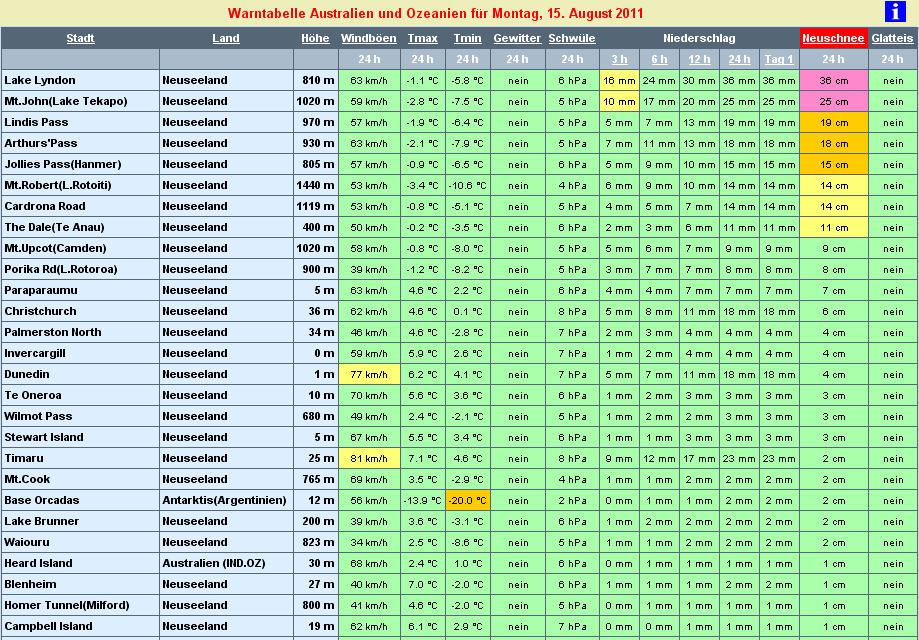Click the Mt.John(Lake Tekapo) city cell
Viewport: 919px width, 640px height.
click(x=80, y=101)
